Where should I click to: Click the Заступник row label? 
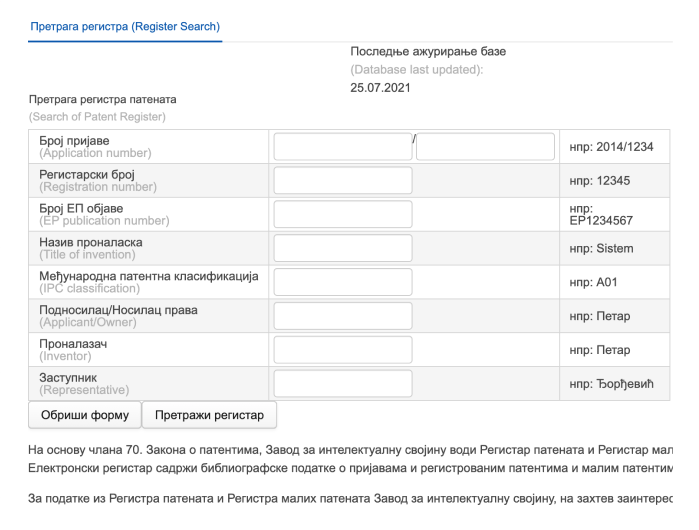click(x=70, y=378)
